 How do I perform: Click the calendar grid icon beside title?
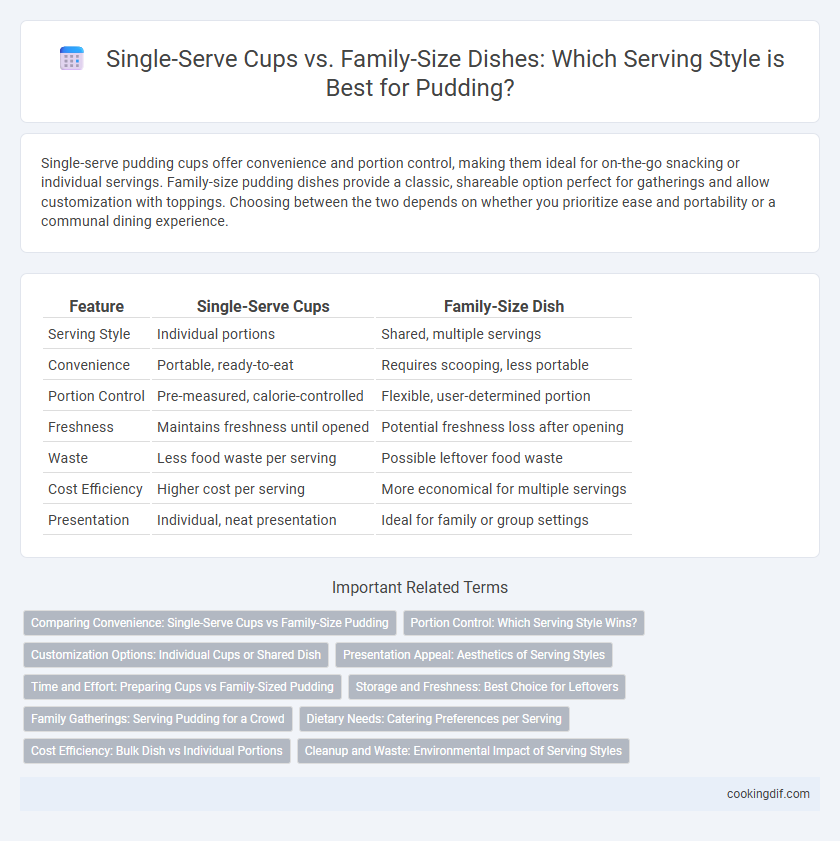click(71, 58)
